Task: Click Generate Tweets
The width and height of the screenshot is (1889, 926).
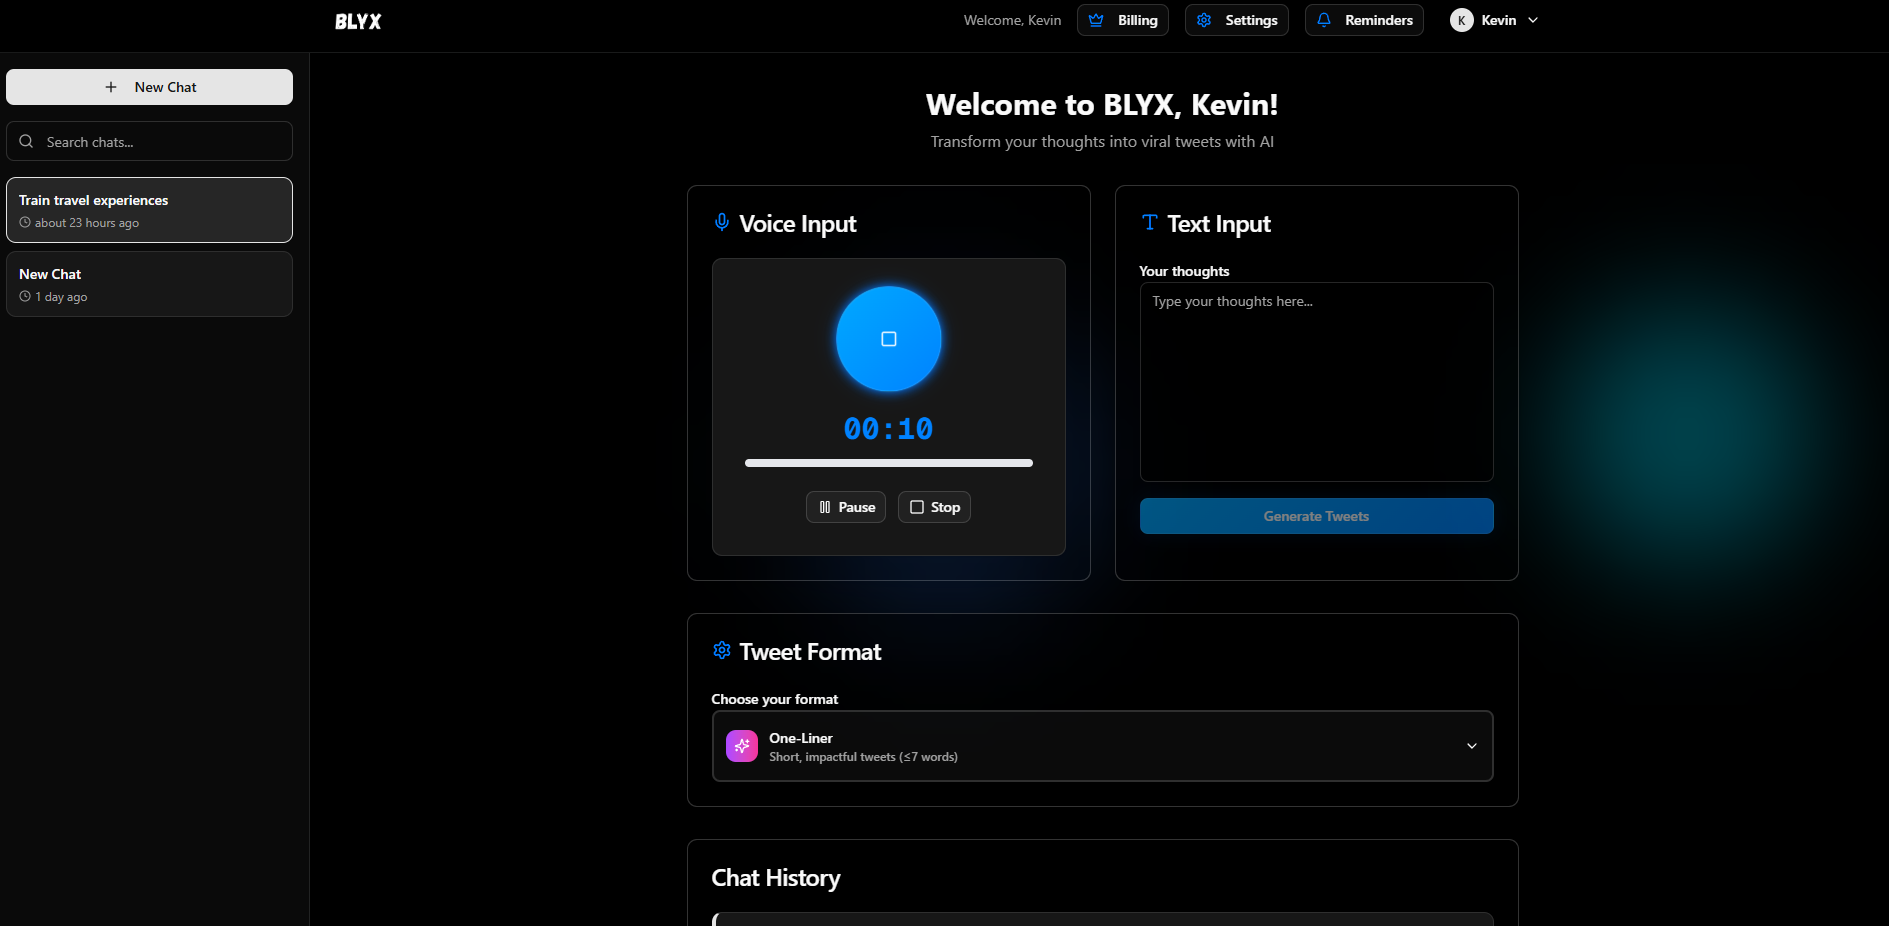Action: click(x=1316, y=516)
